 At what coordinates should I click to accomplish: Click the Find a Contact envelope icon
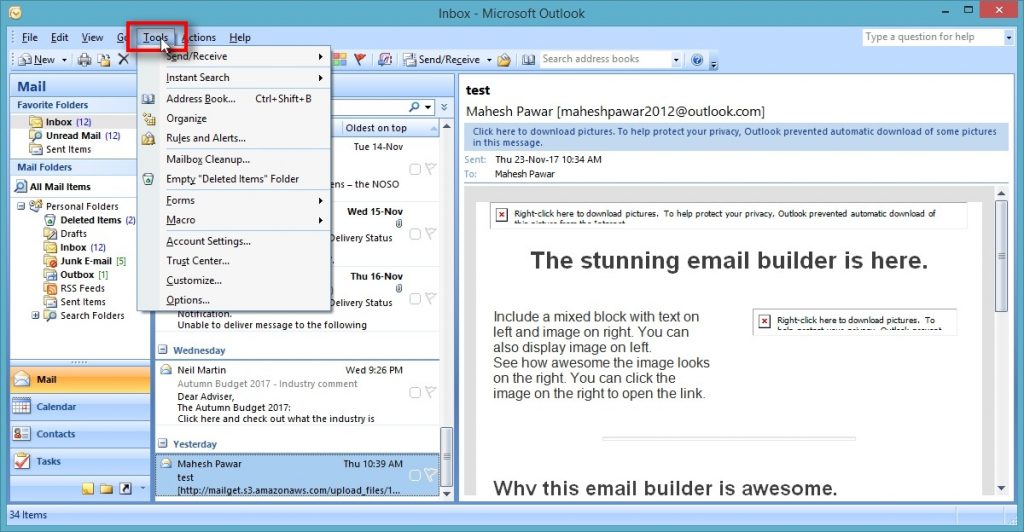coord(504,60)
